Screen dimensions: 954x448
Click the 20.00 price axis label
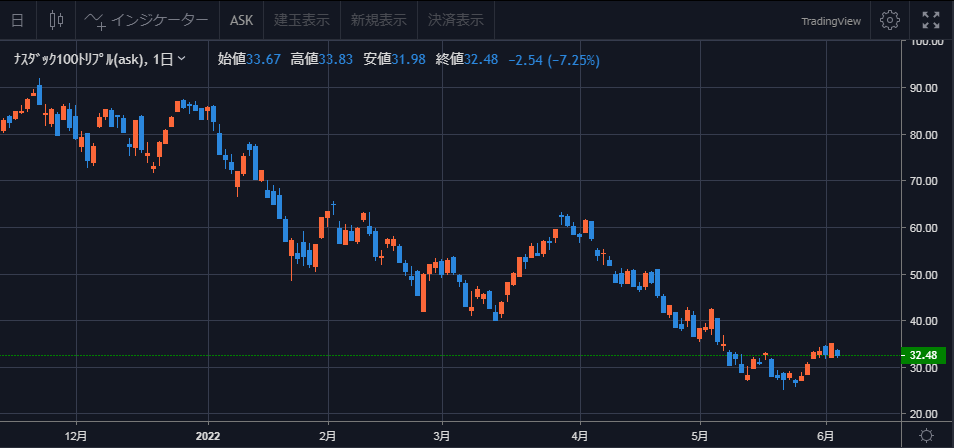click(x=924, y=414)
